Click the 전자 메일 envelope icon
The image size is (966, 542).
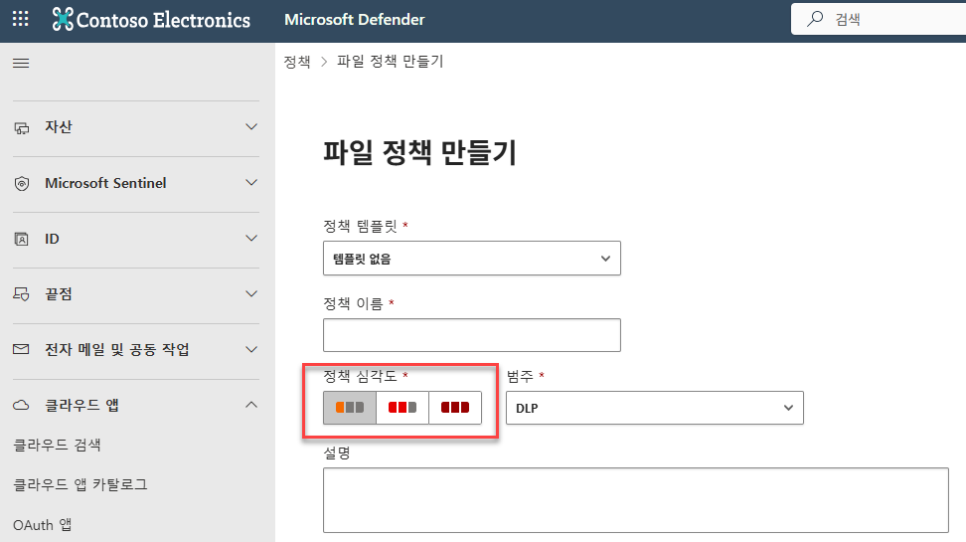click(x=21, y=349)
